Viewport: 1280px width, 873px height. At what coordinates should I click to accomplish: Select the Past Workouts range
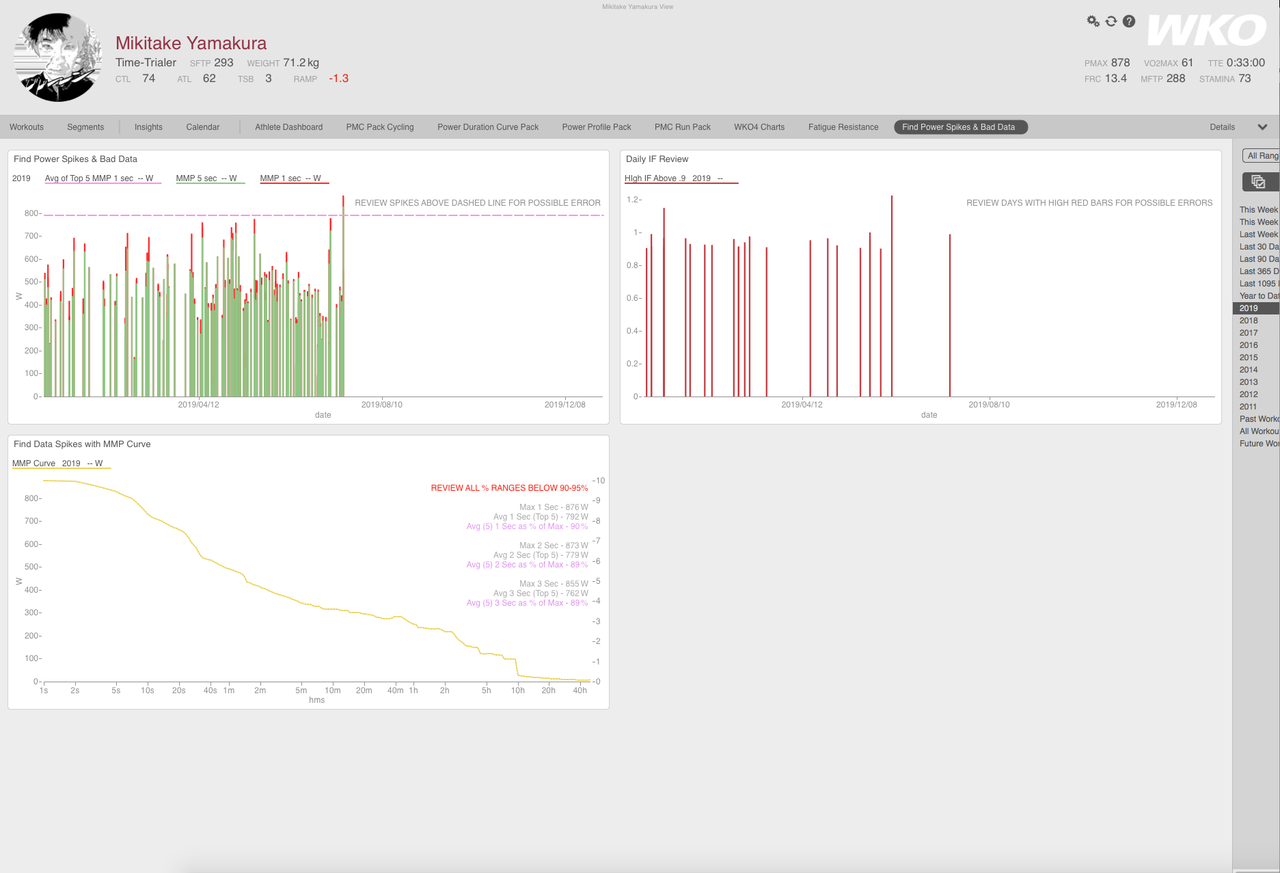[x=1259, y=419]
